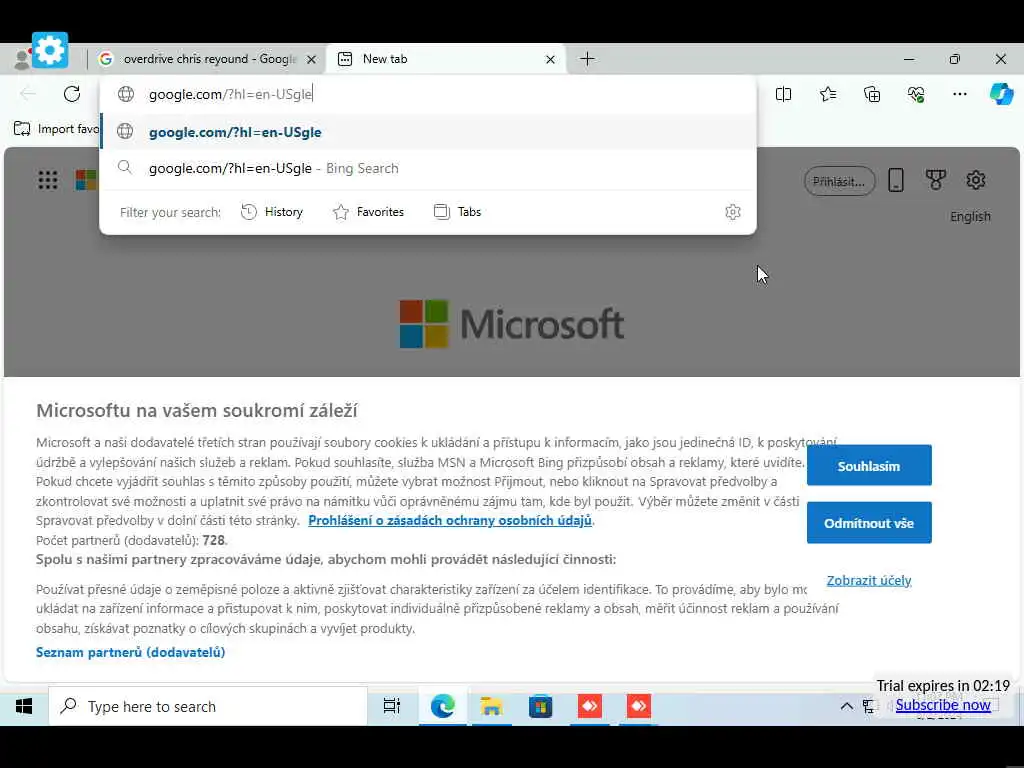Select the Bing Search suggestion row
Viewport: 1024px width, 768px height.
pos(428,168)
